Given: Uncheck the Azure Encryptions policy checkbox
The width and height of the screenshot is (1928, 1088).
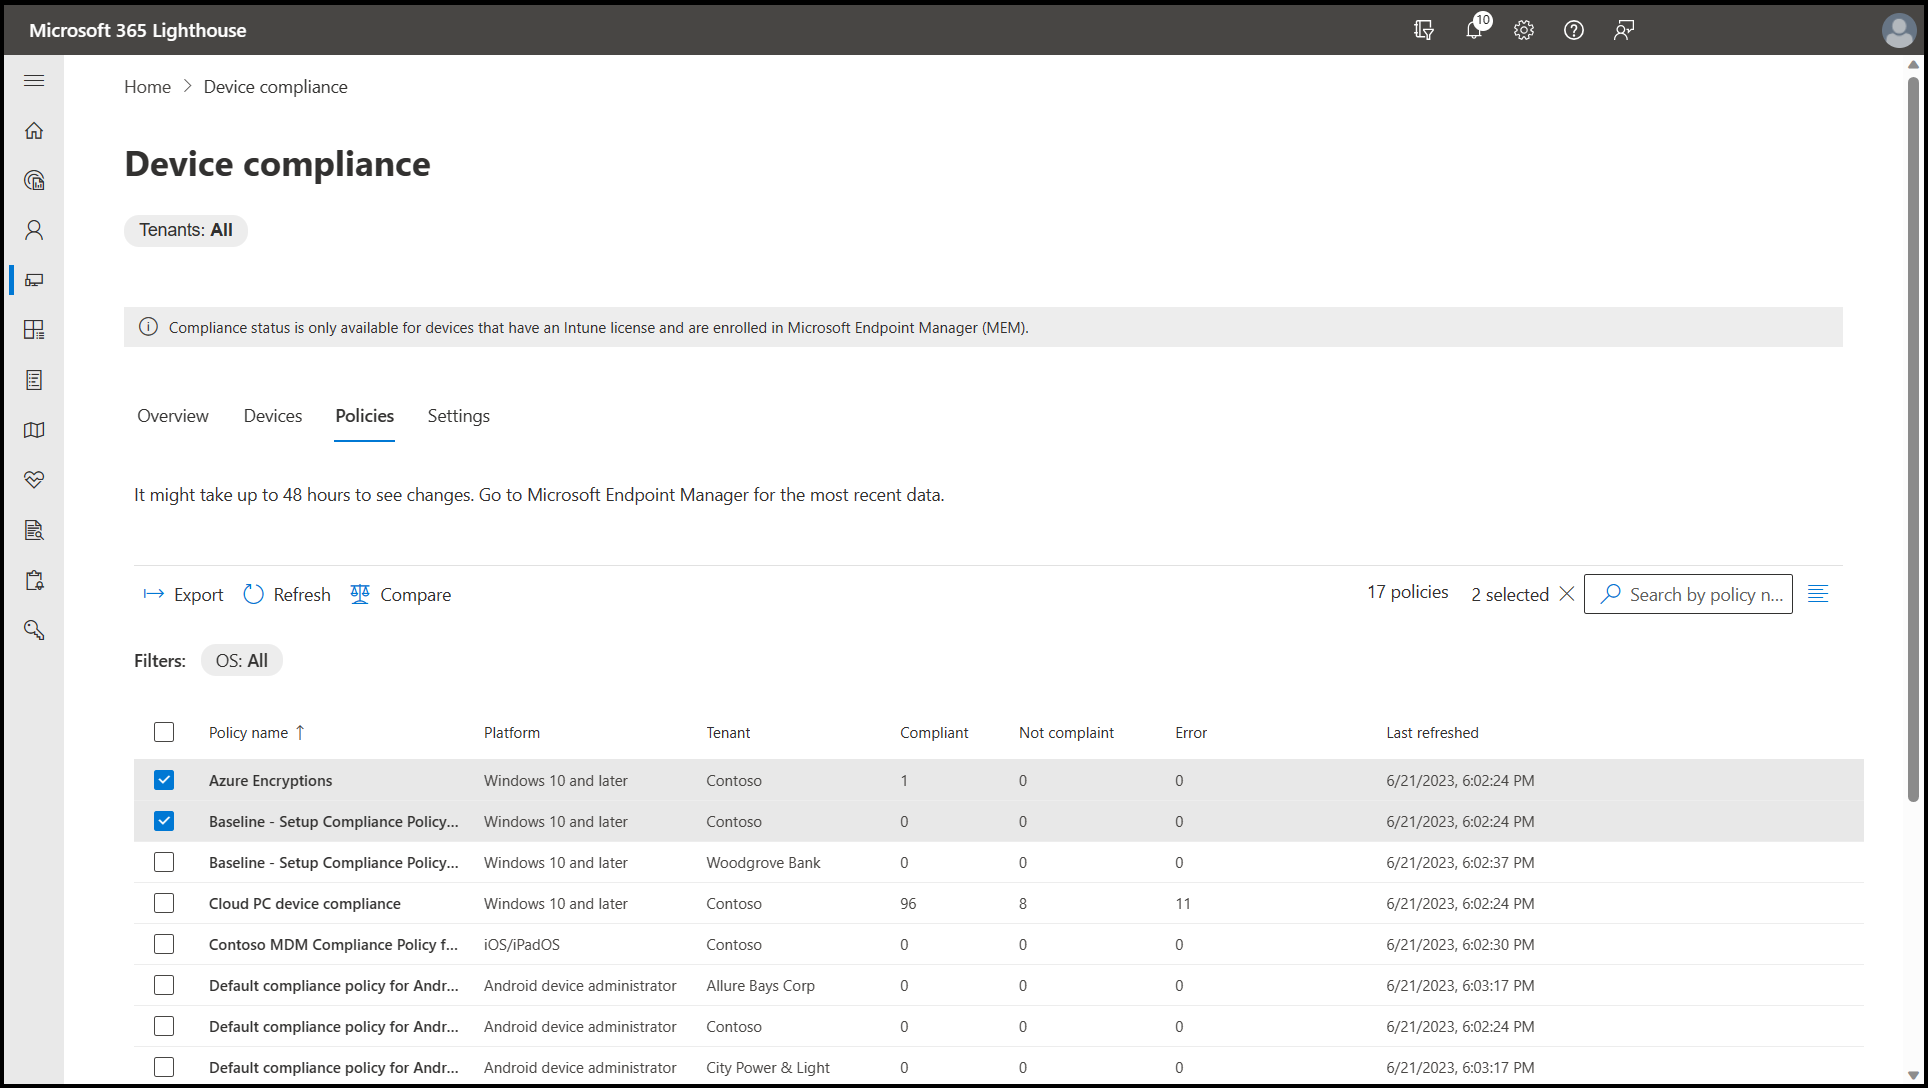Looking at the screenshot, I should pos(164,780).
